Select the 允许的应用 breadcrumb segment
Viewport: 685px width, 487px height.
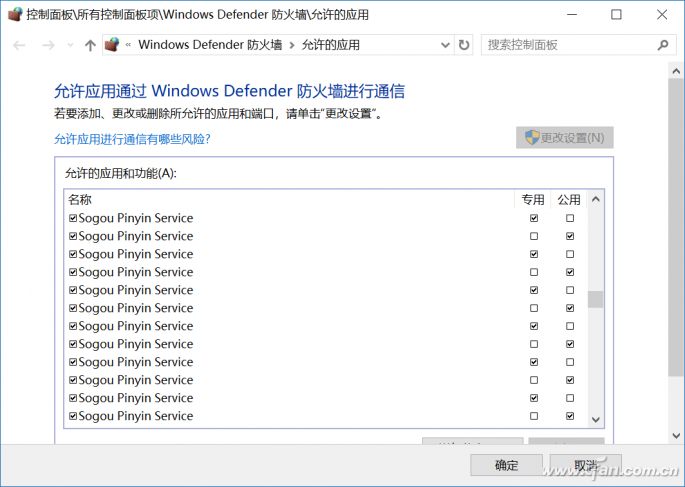tap(331, 45)
